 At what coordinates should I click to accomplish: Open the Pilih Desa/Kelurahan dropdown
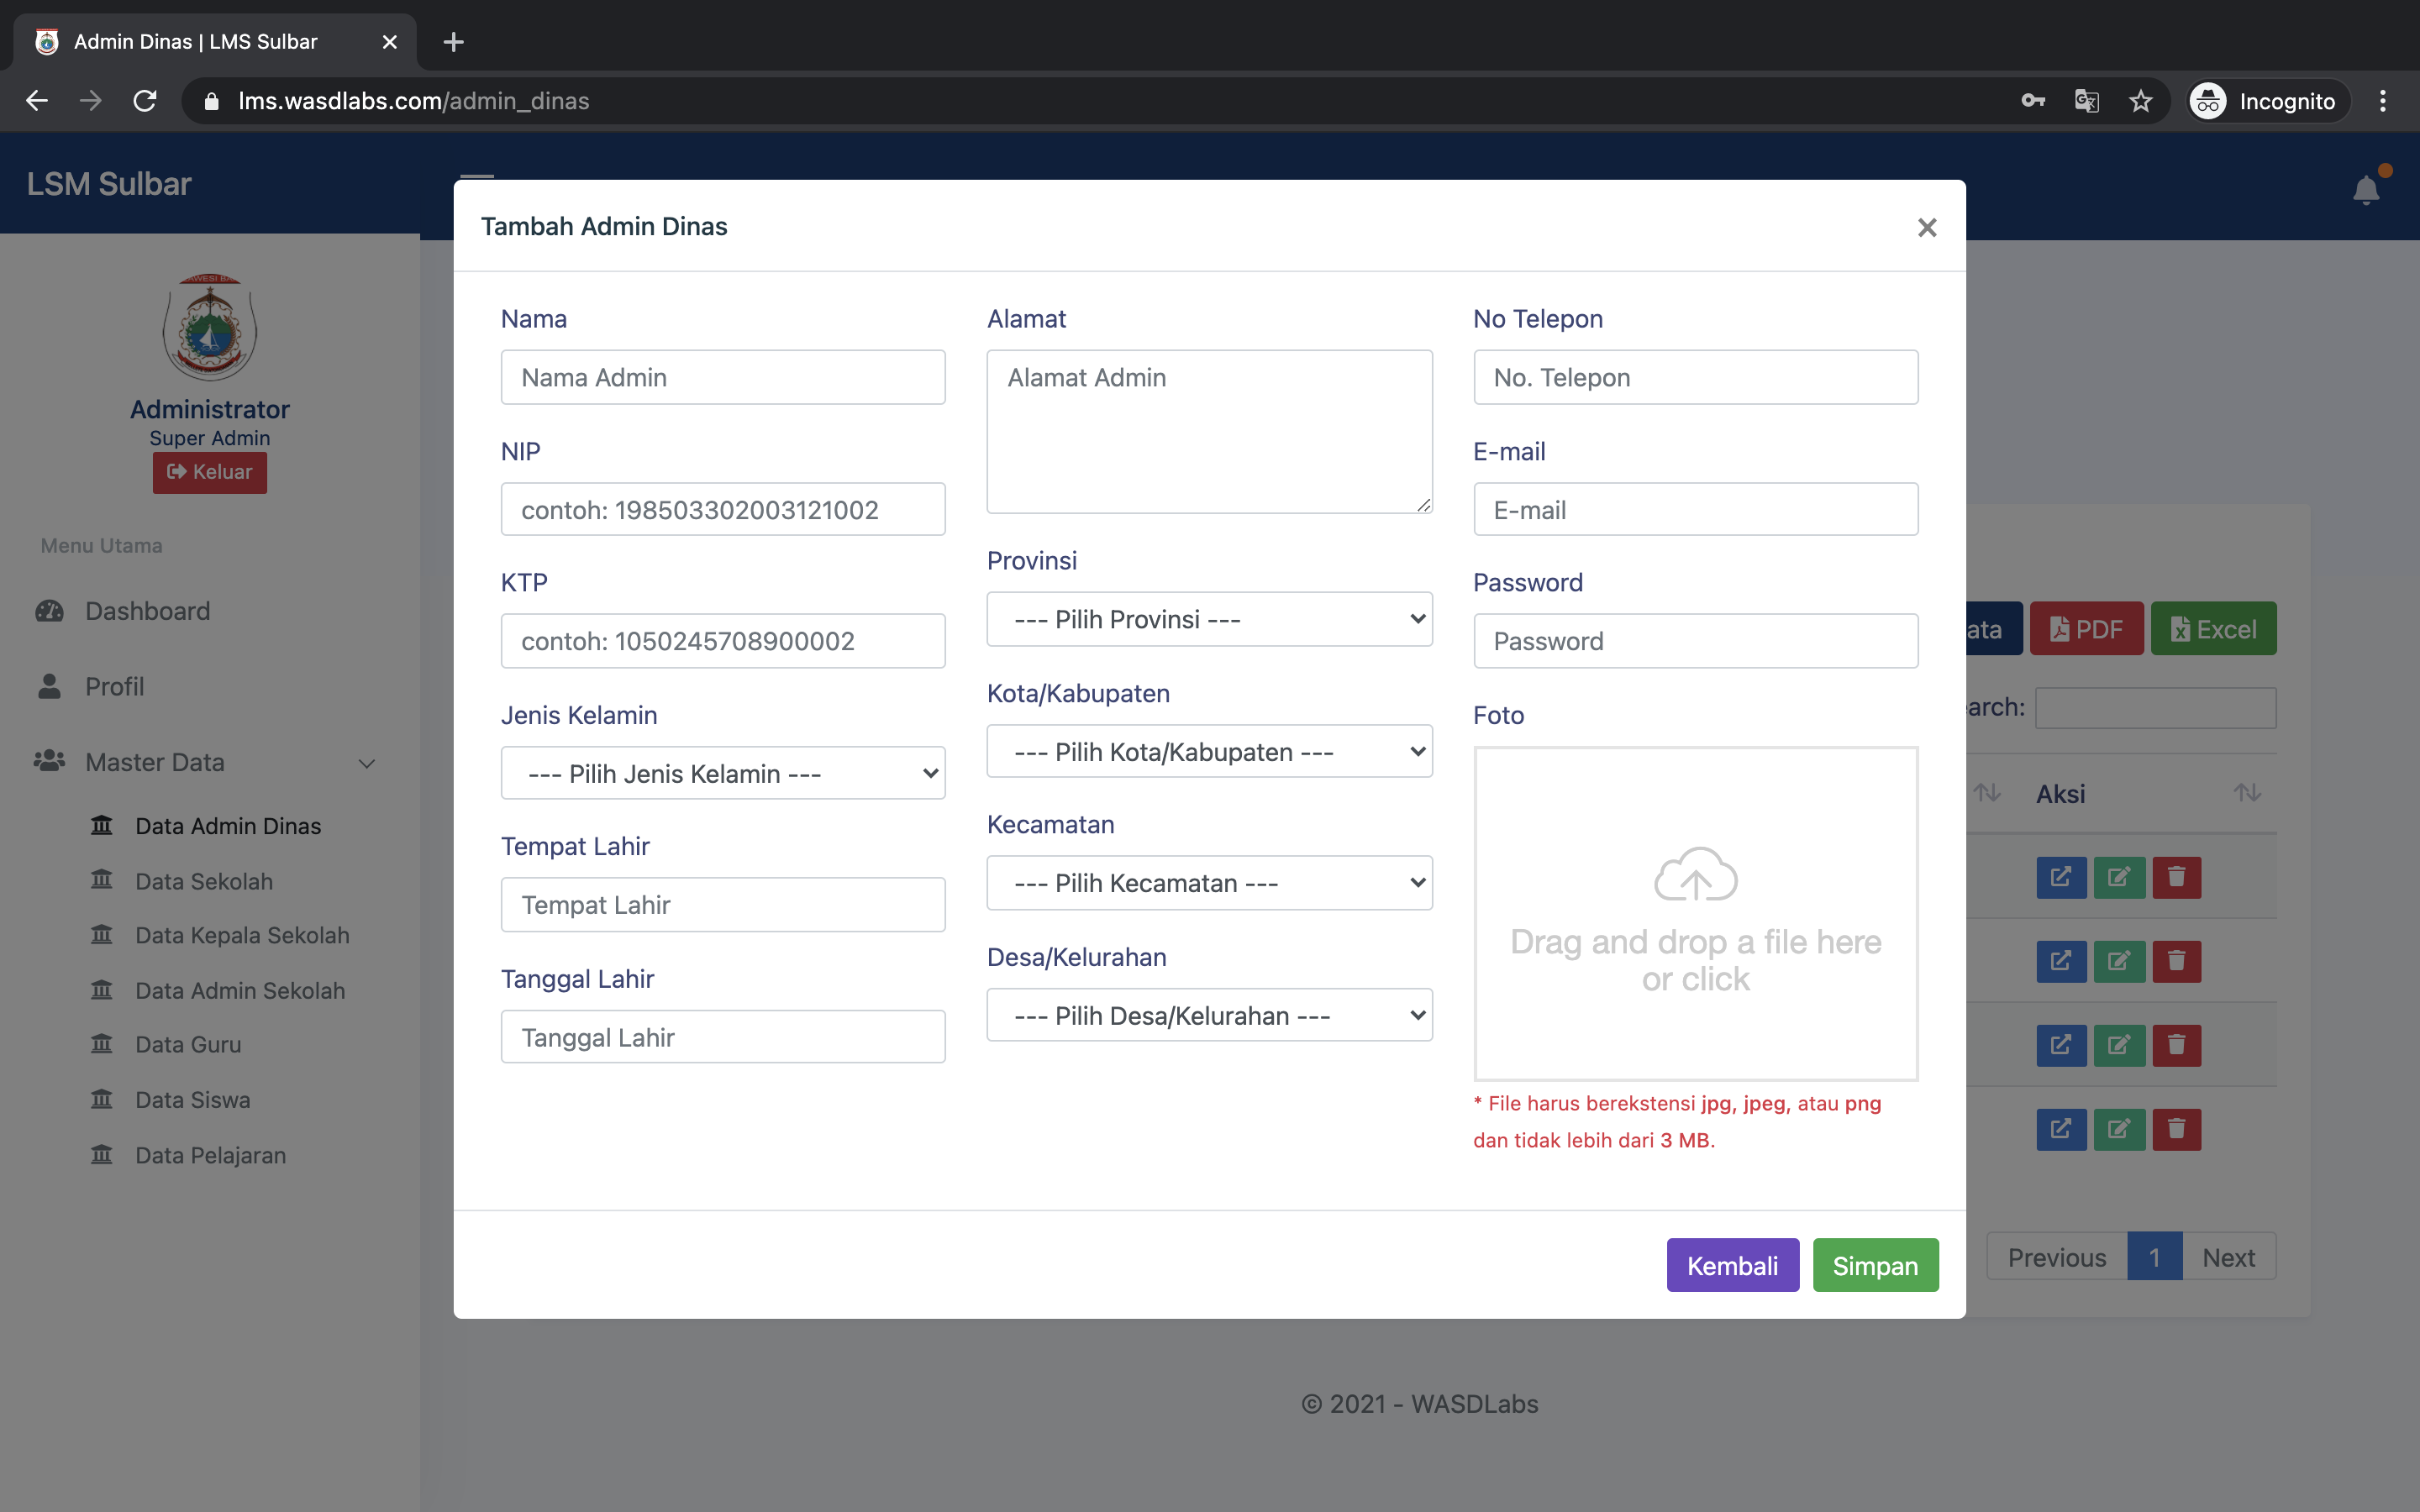pos(1209,1015)
